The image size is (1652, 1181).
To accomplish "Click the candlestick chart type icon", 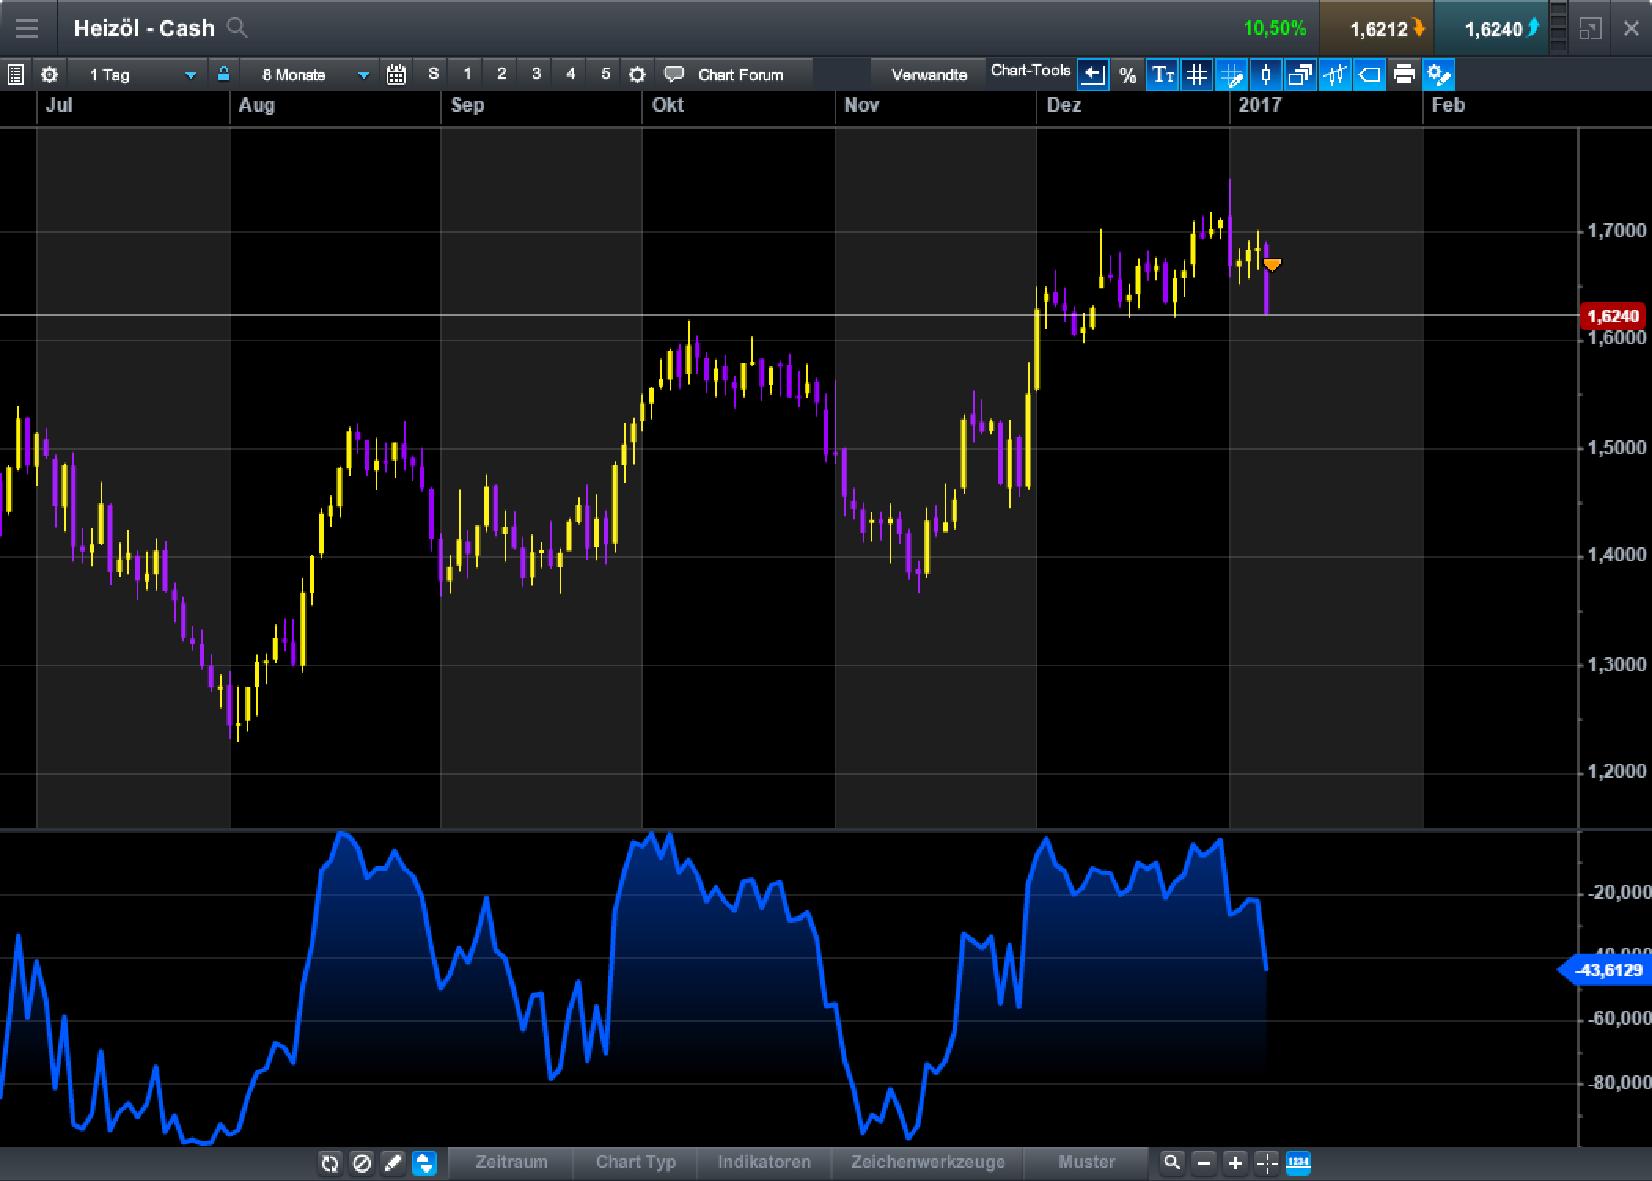I will tap(1266, 73).
